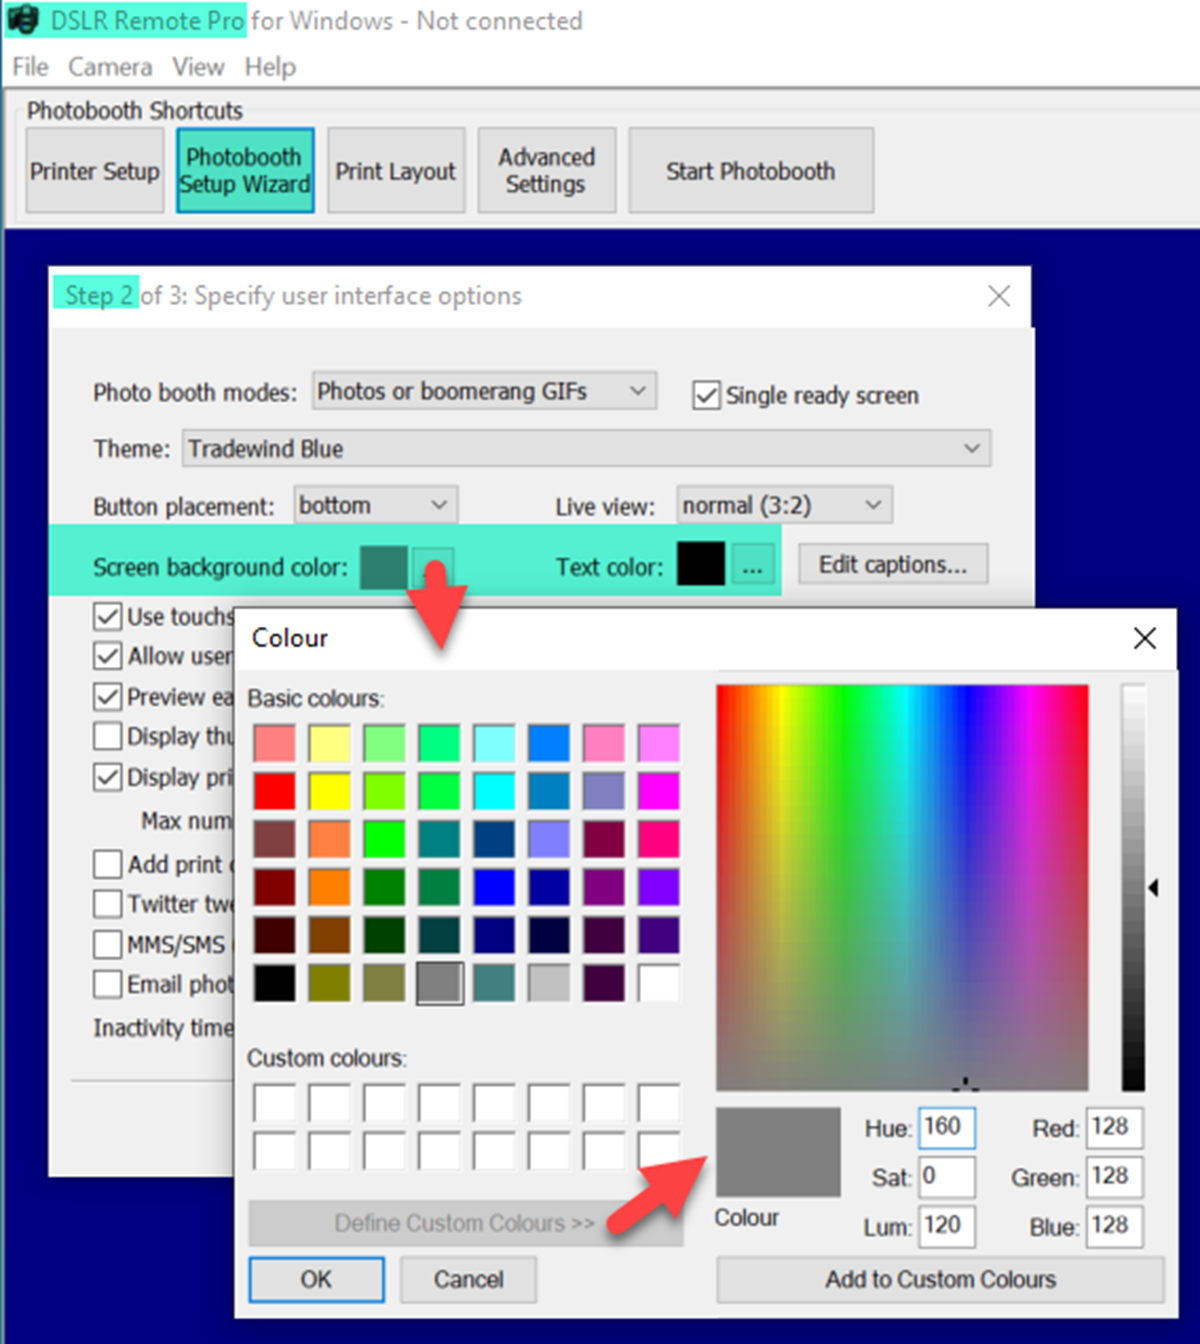Select the pure red basic colour
Screen dimensions: 1200x1344
[274, 791]
